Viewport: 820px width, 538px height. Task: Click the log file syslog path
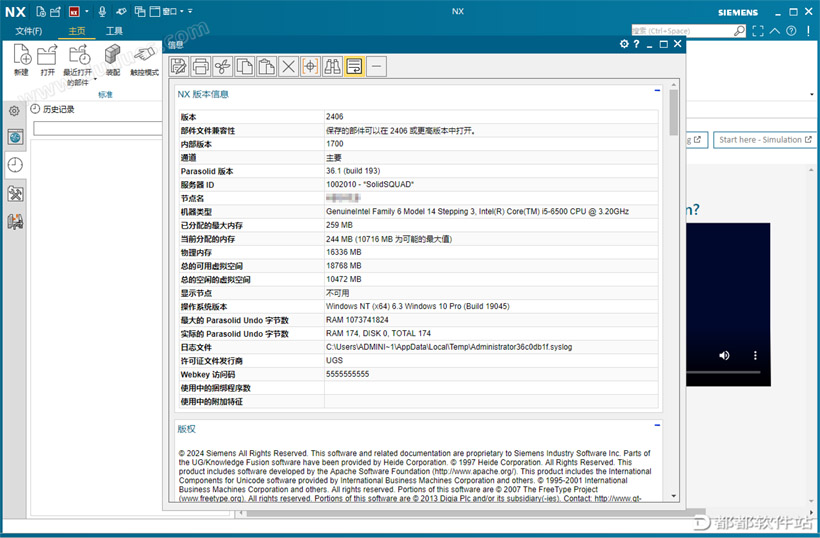click(x=449, y=347)
